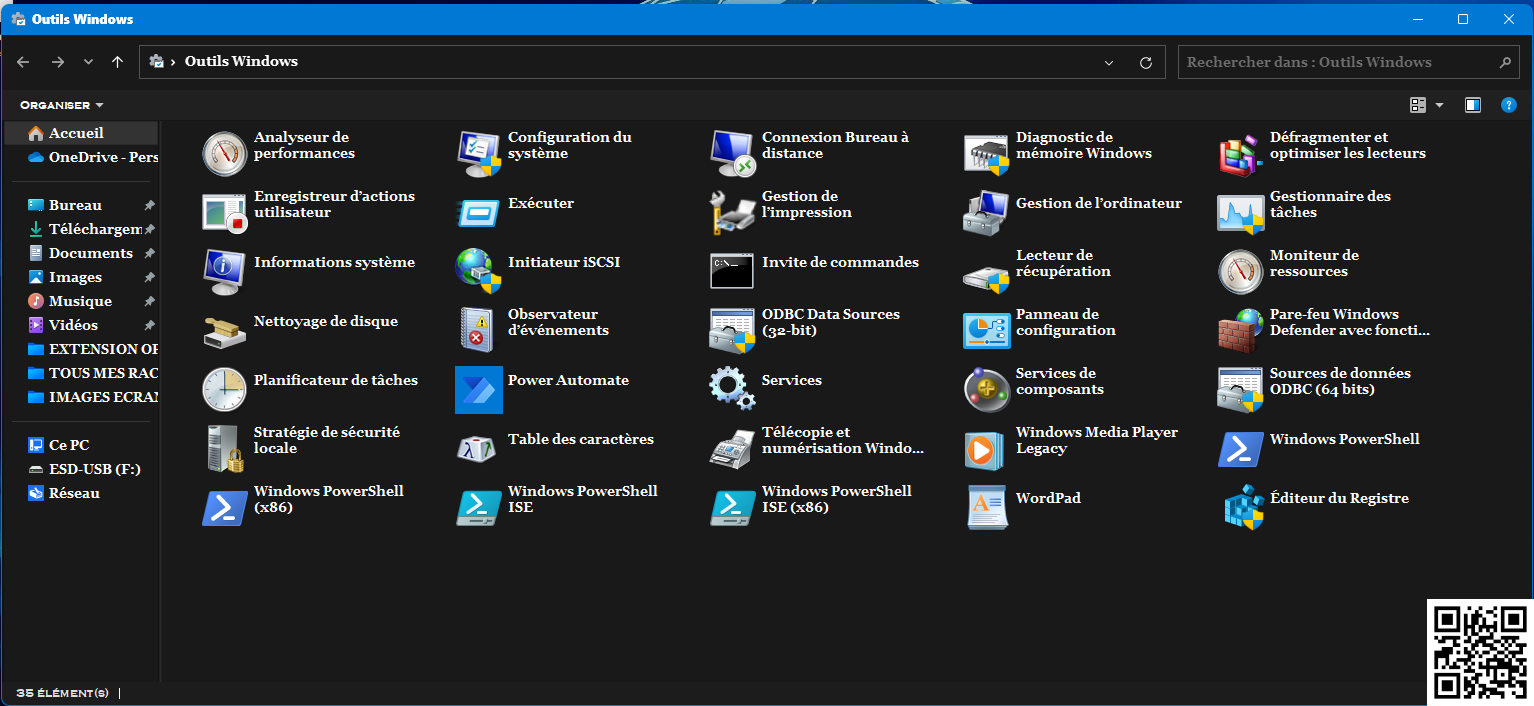
Task: Launch Invite de commandes icon
Action: 732,271
